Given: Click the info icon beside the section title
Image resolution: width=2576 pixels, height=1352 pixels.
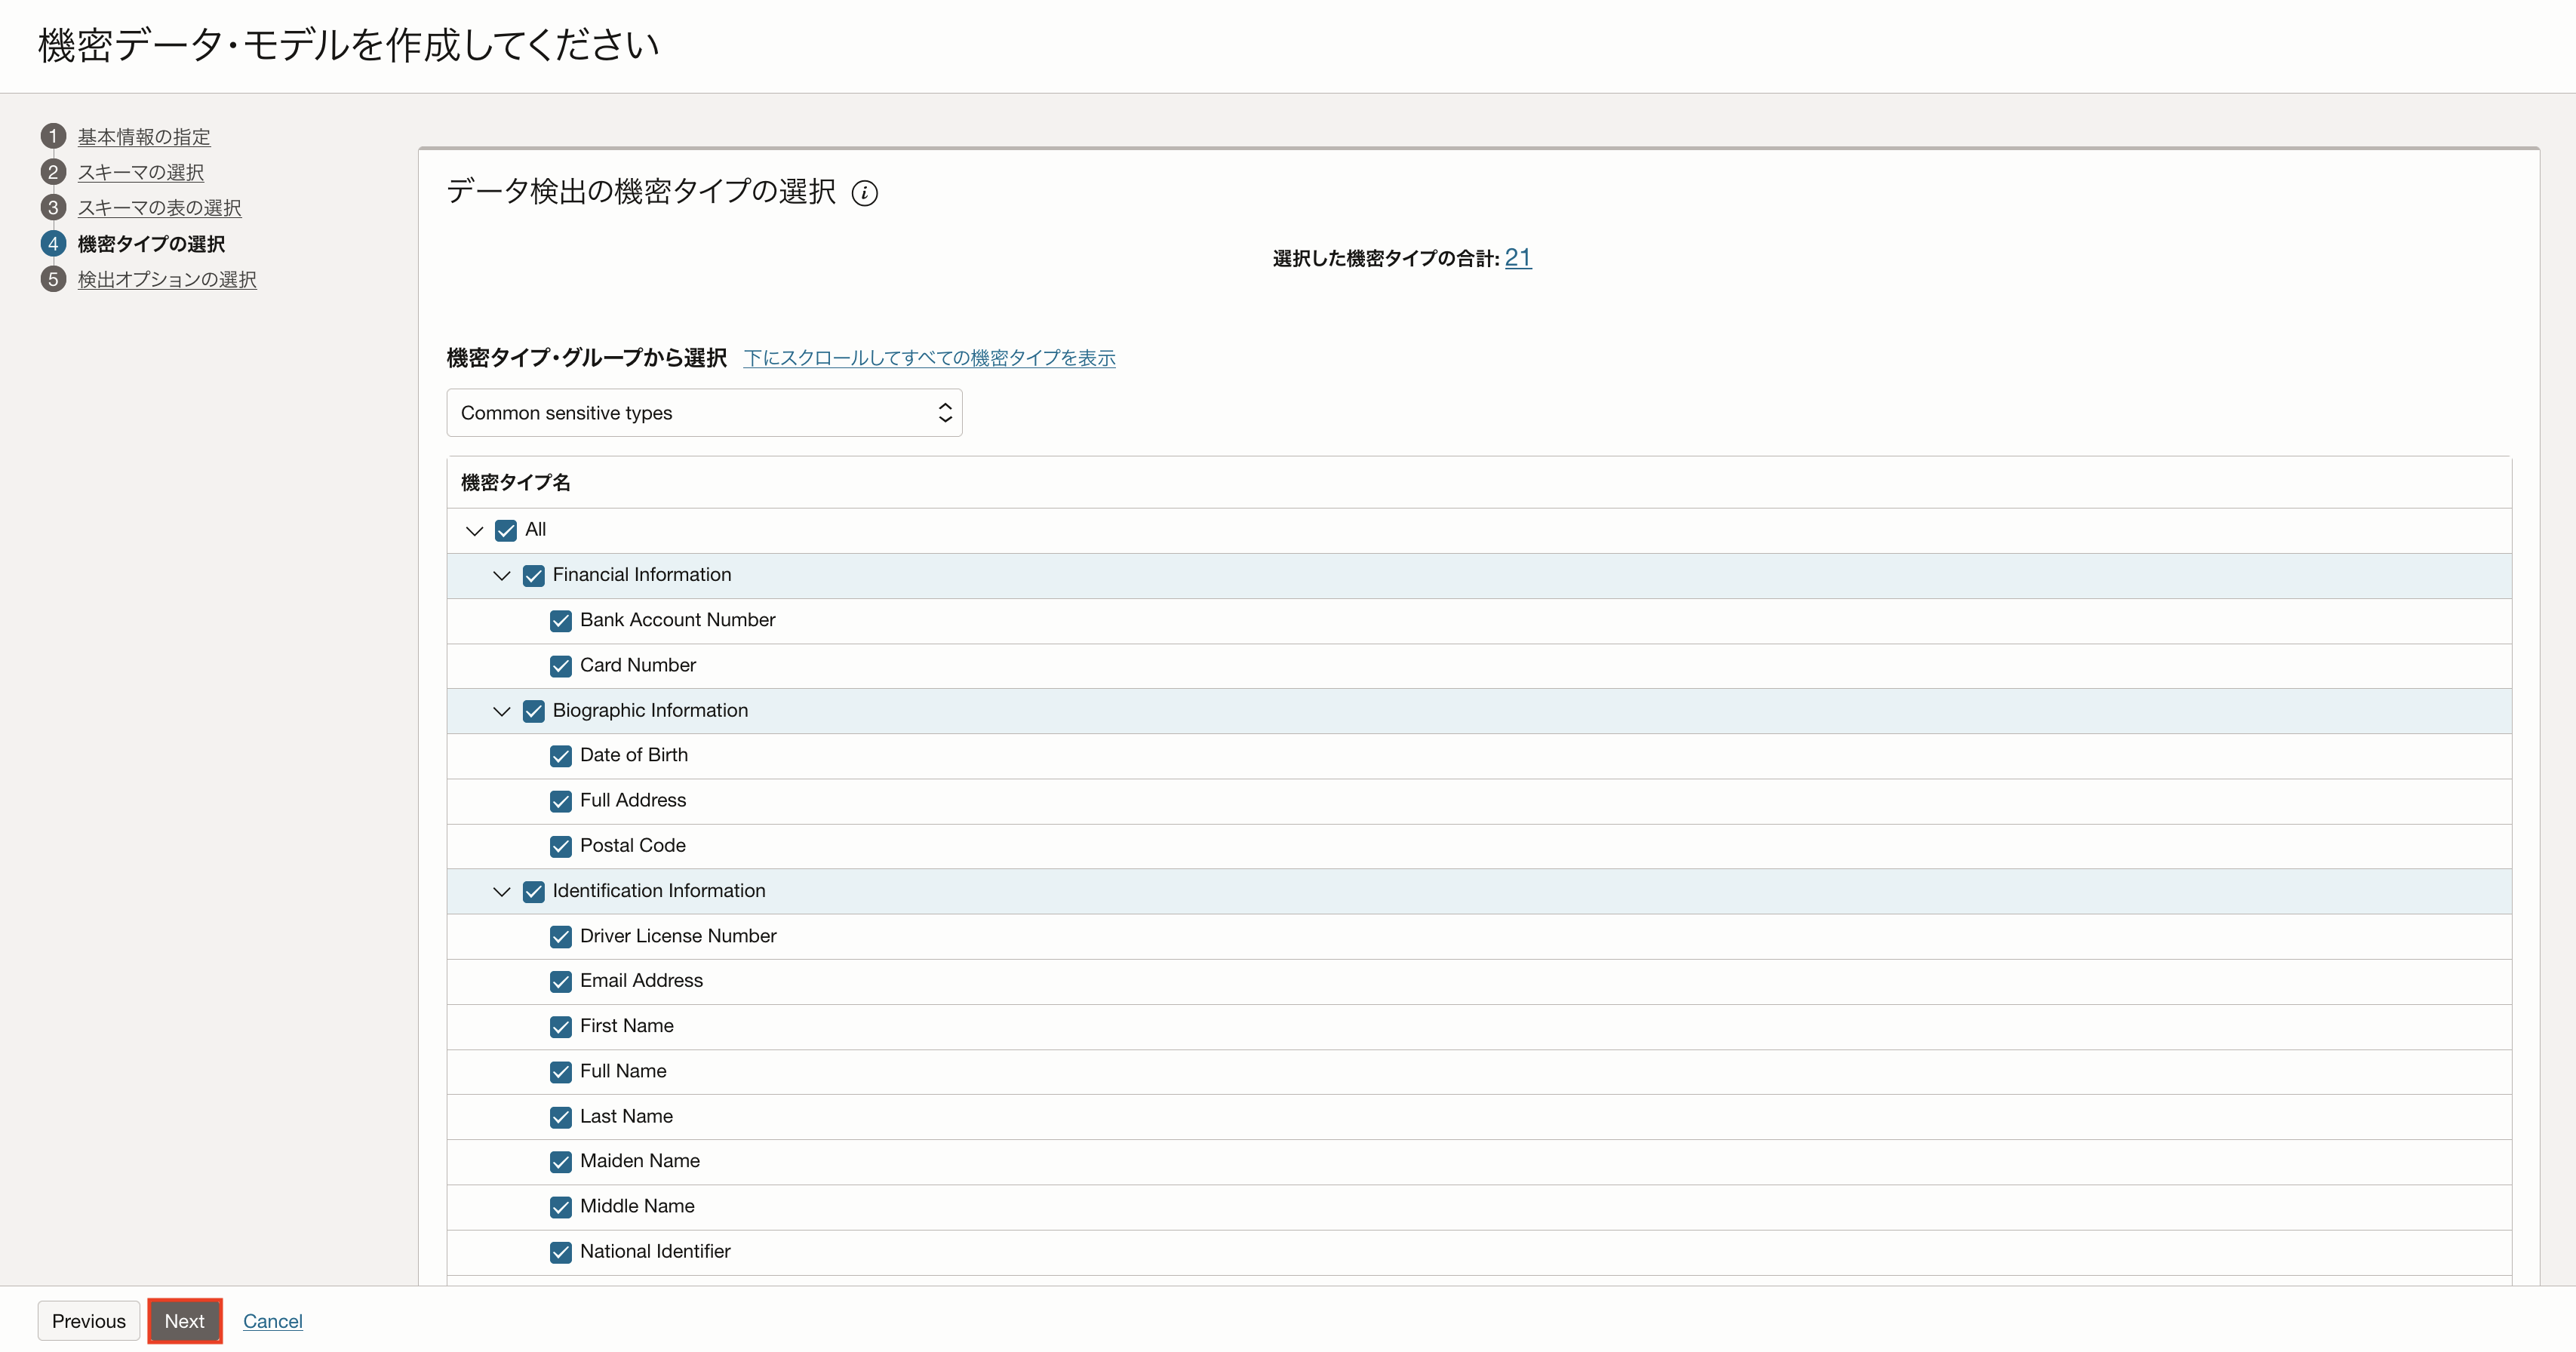Looking at the screenshot, I should tap(864, 193).
